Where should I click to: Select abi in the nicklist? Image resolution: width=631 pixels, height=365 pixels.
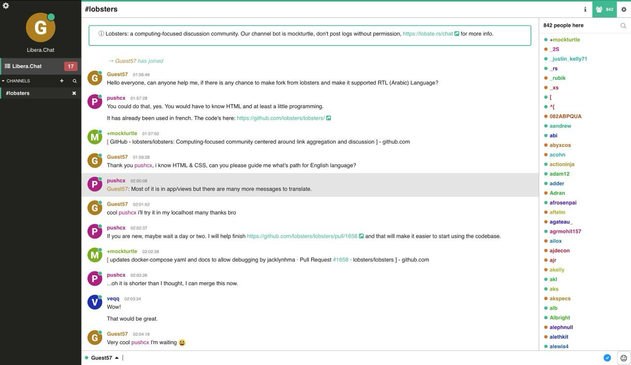pyautogui.click(x=553, y=136)
